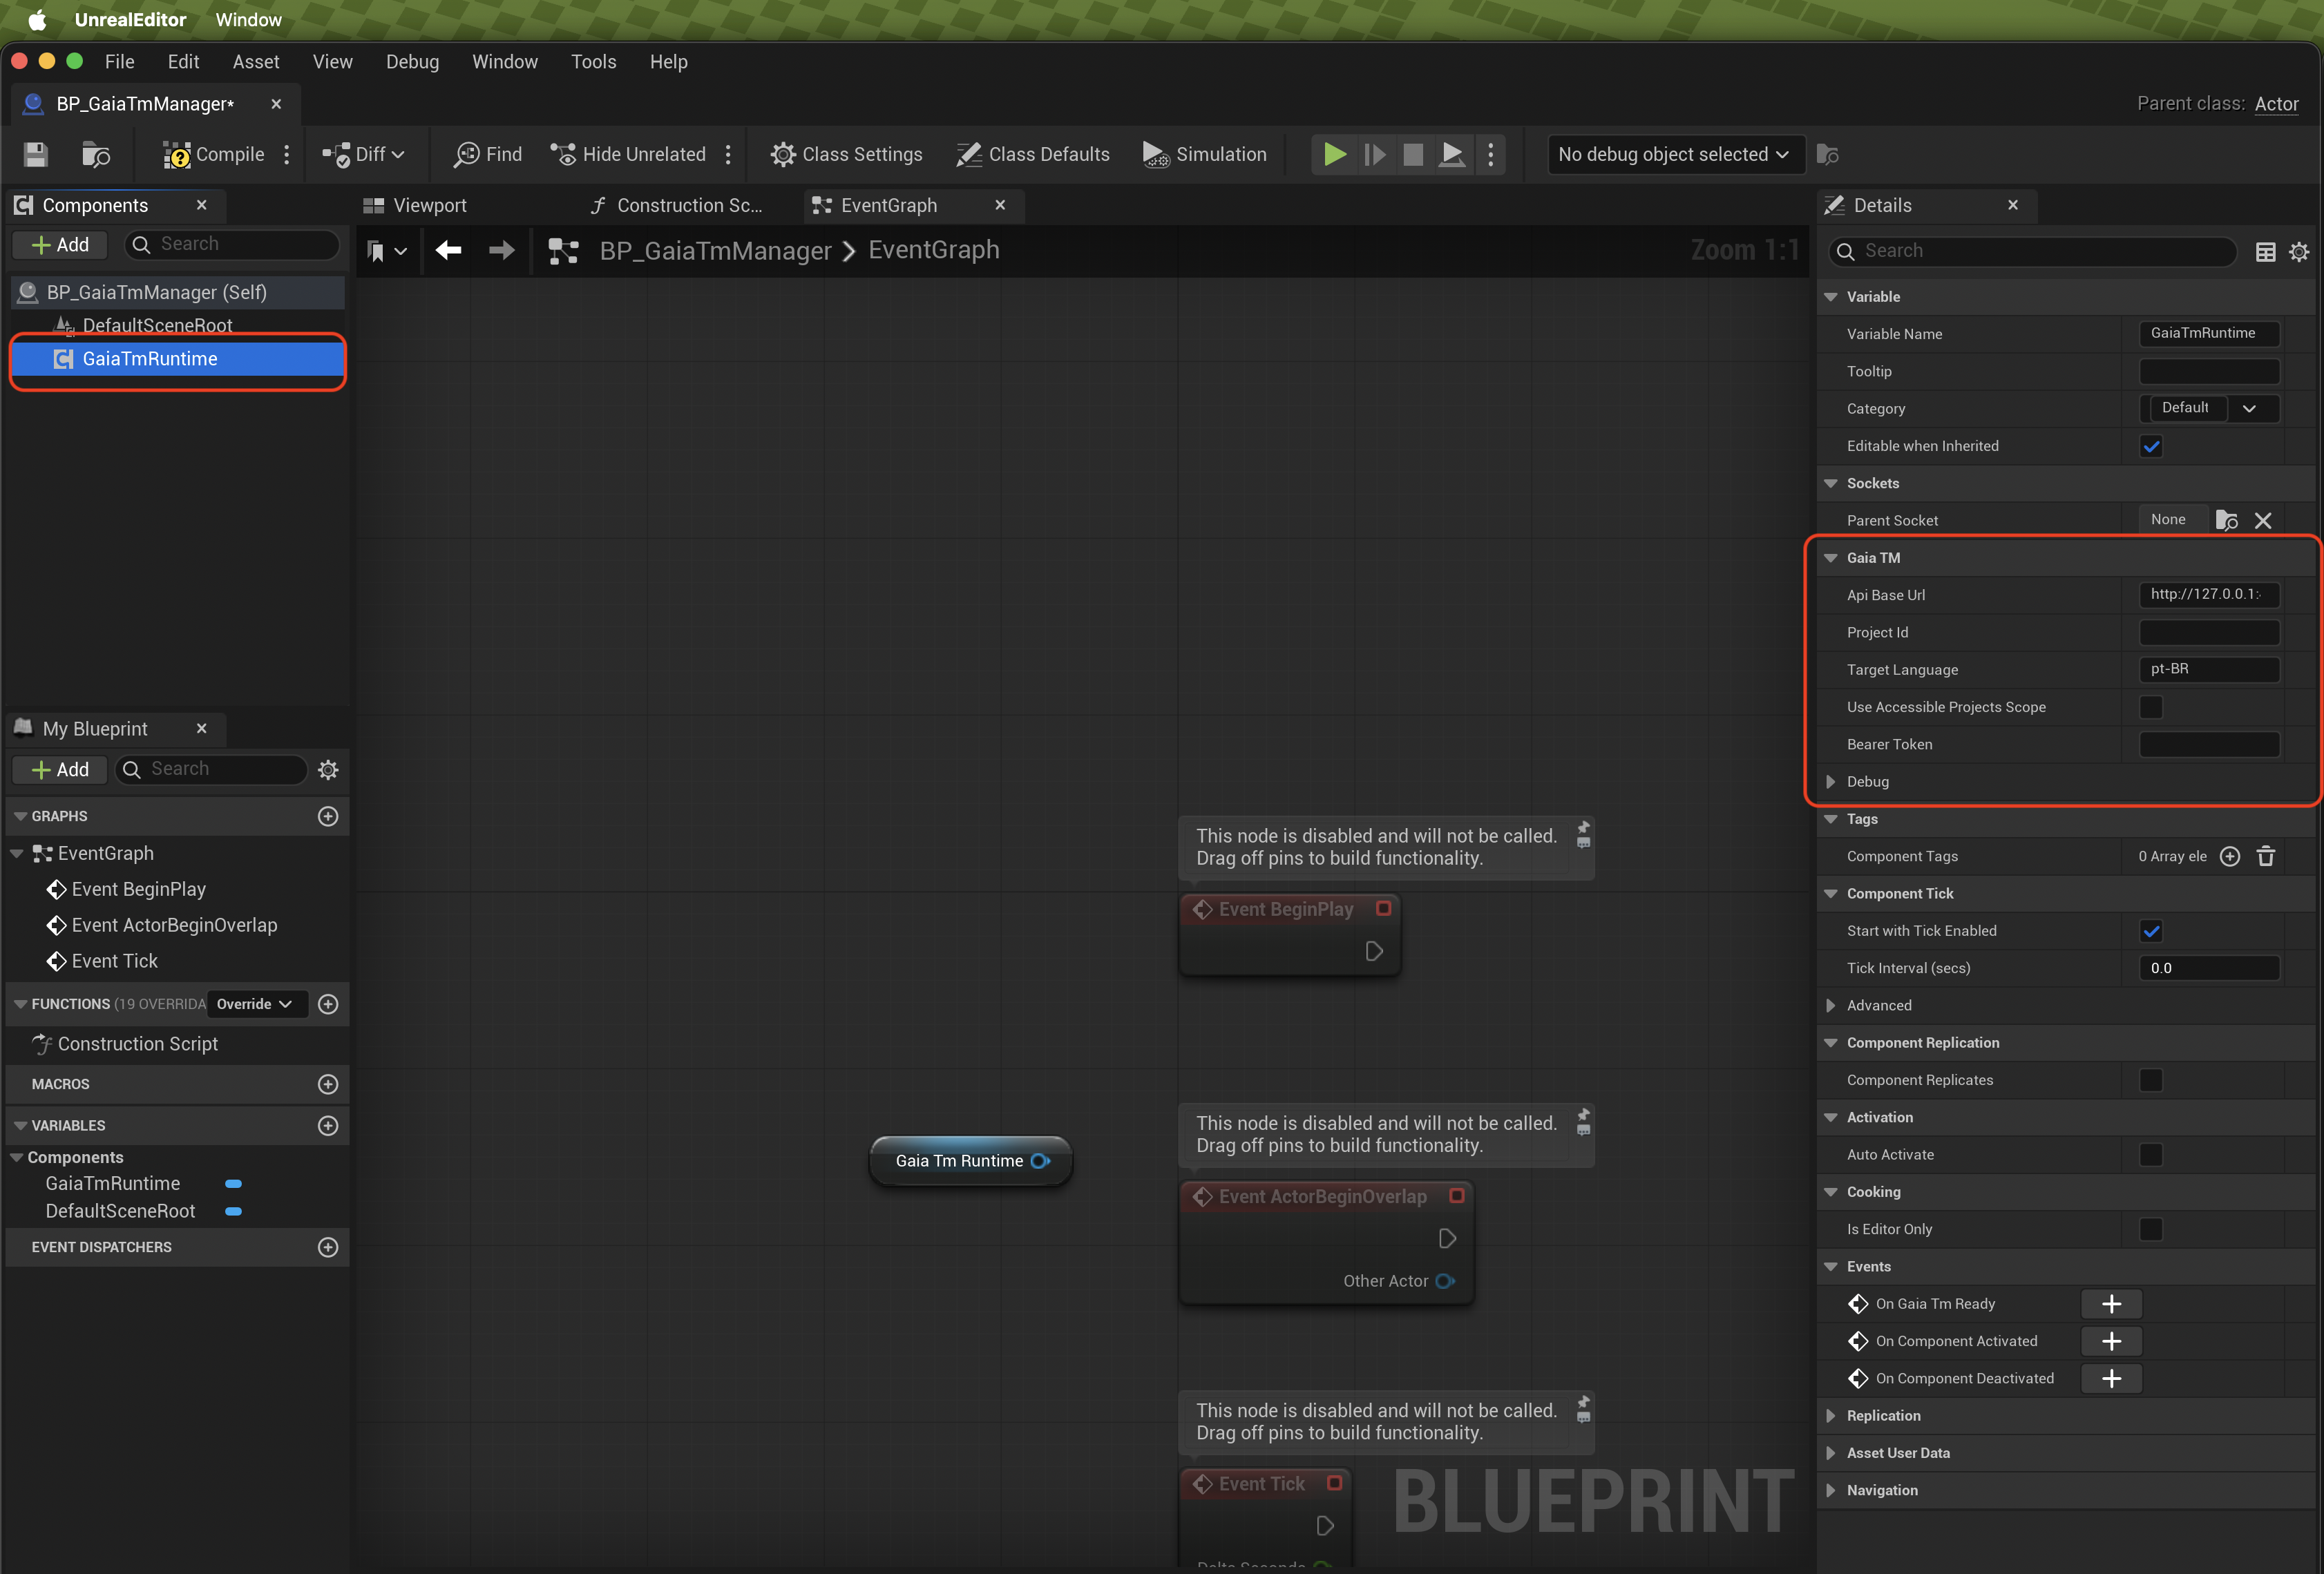Toggle Hide Unrelated nodes
The image size is (2324, 1574).
point(628,154)
